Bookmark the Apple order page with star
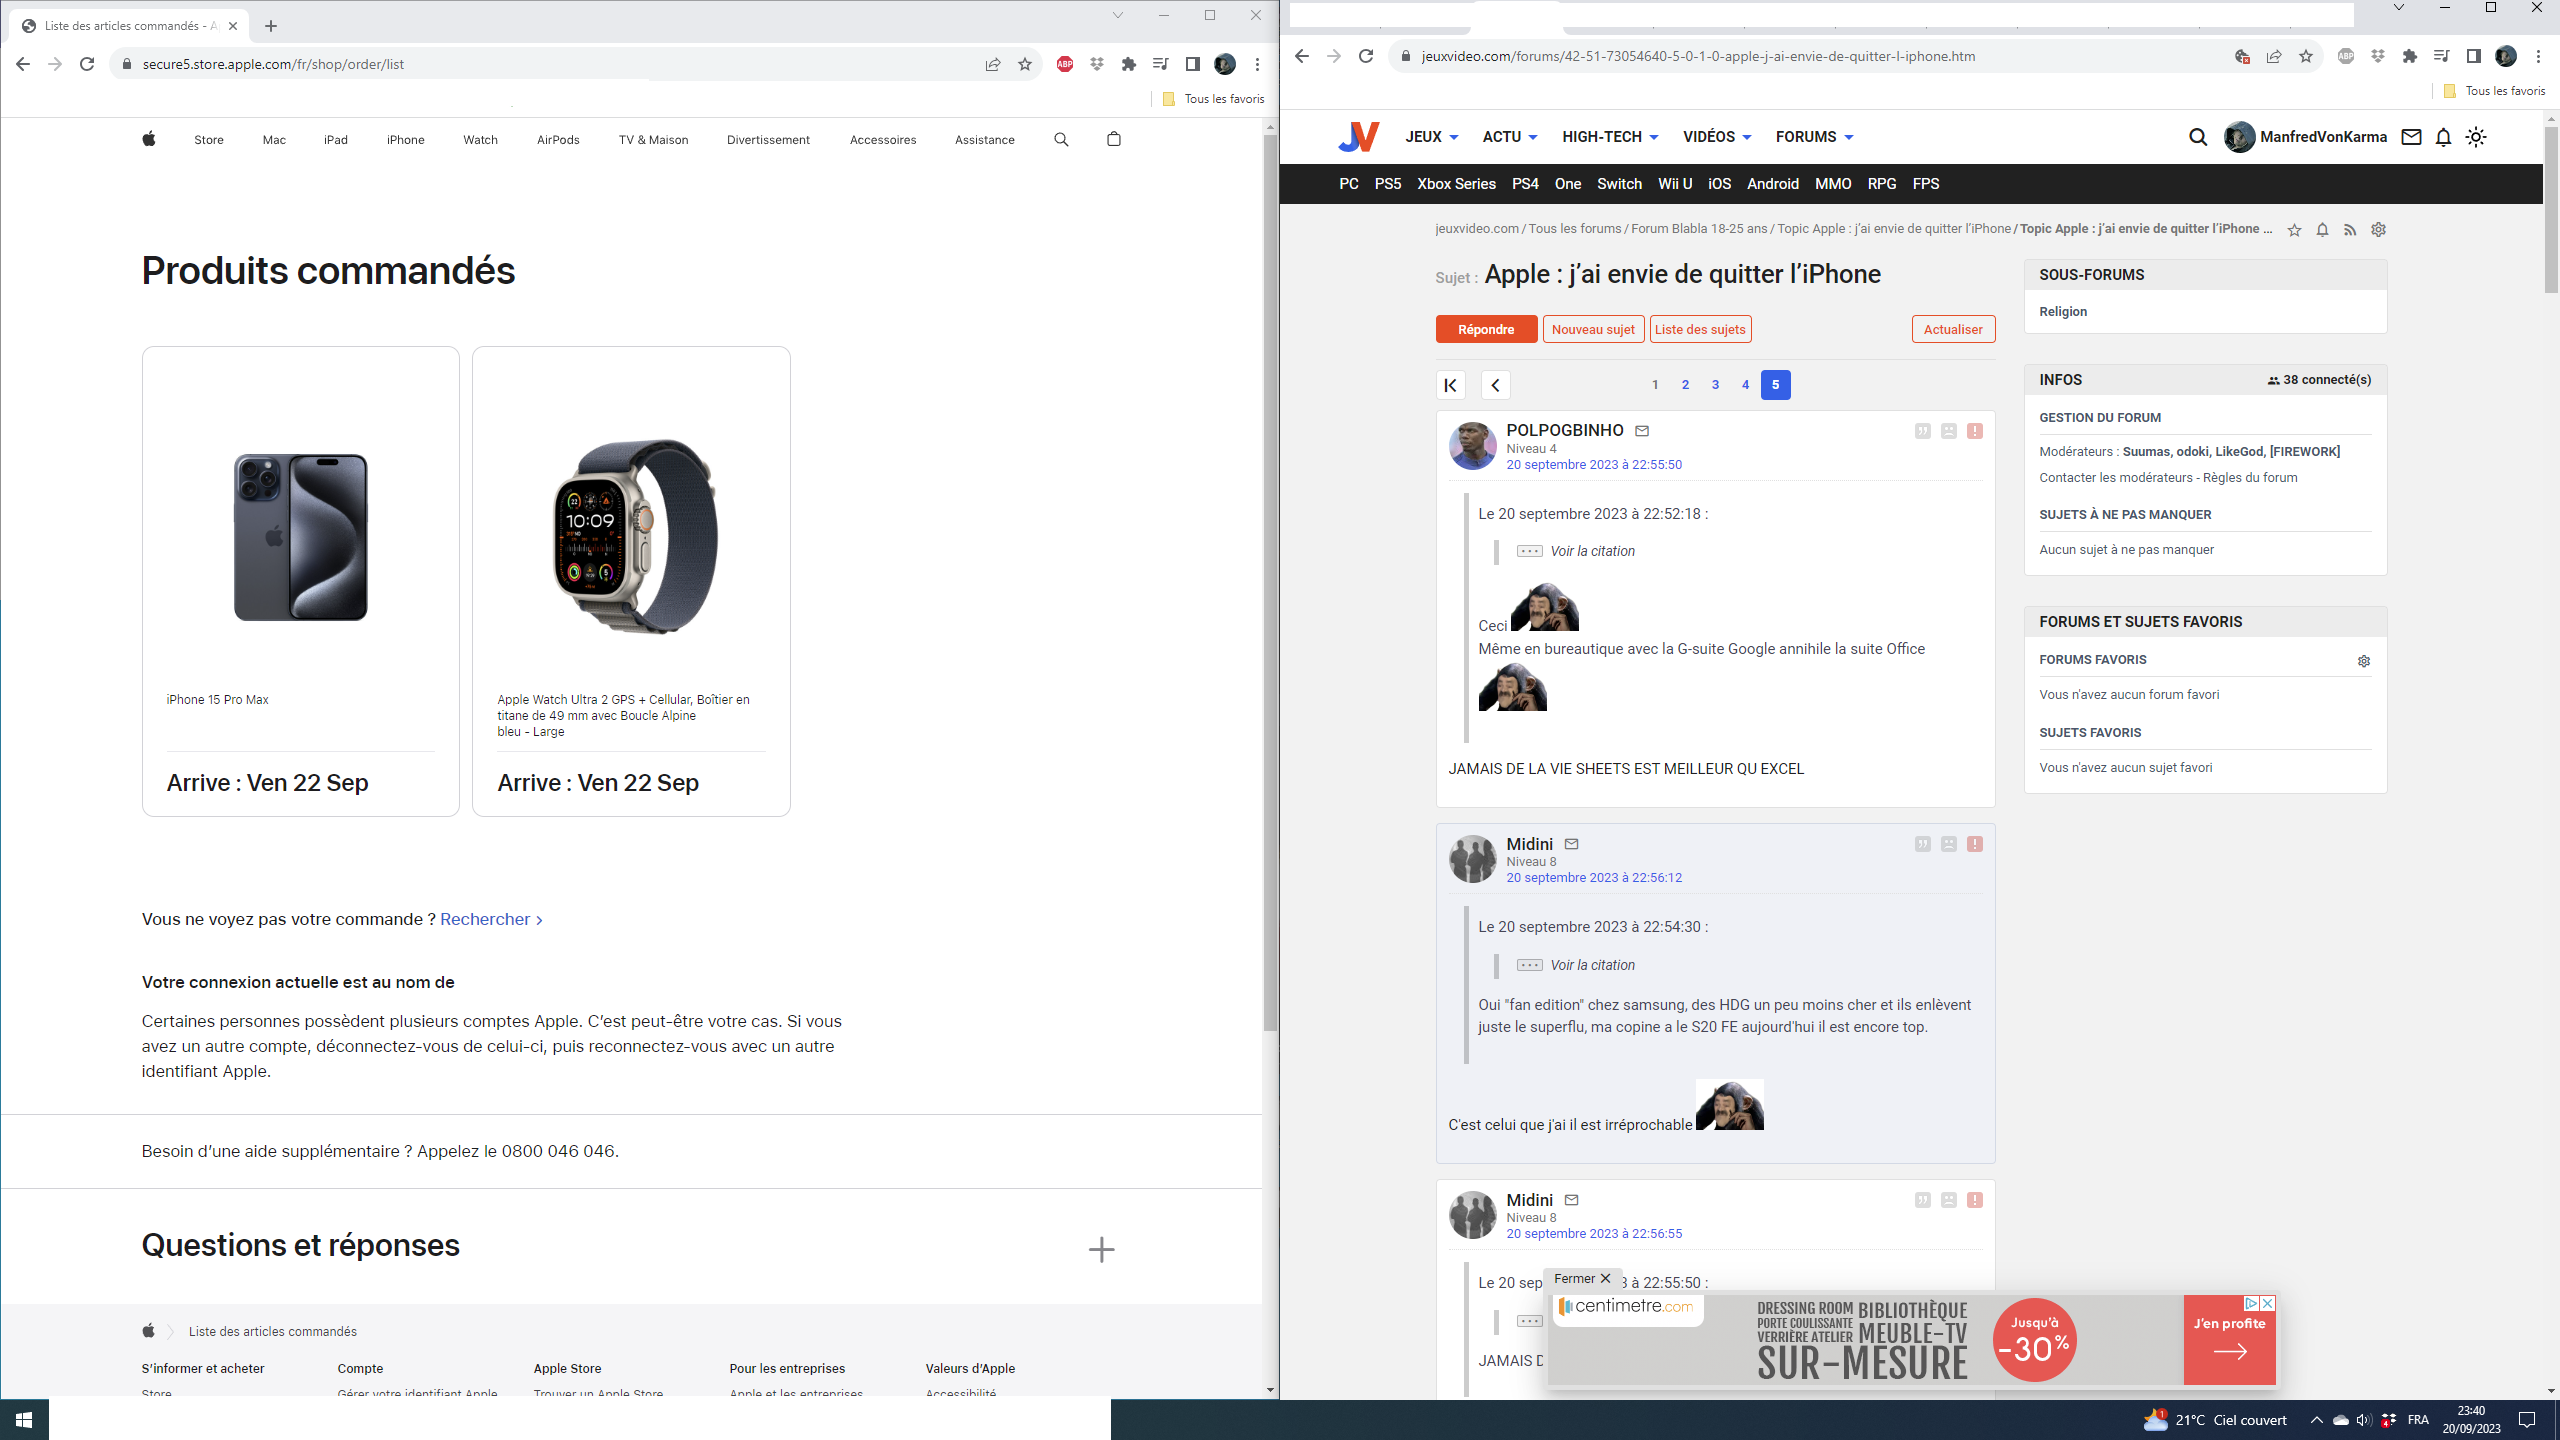 click(1024, 64)
